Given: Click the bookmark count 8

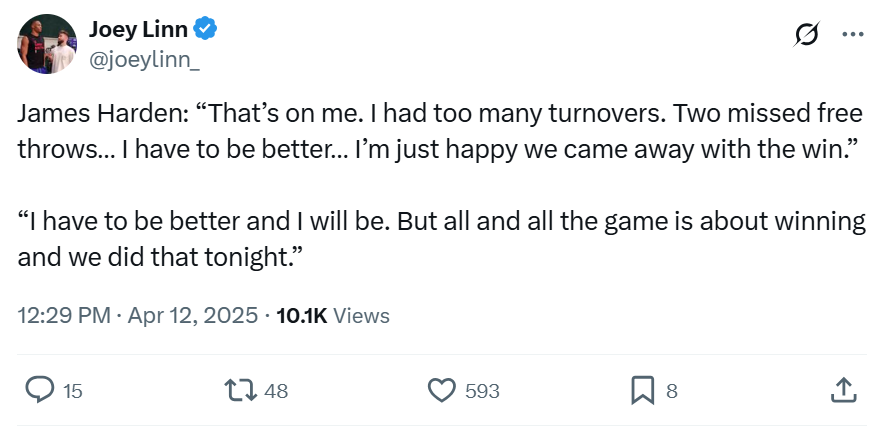Looking at the screenshot, I should tap(672, 391).
